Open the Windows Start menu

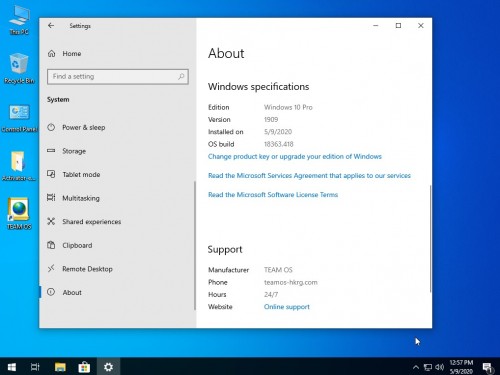[x=12, y=367]
